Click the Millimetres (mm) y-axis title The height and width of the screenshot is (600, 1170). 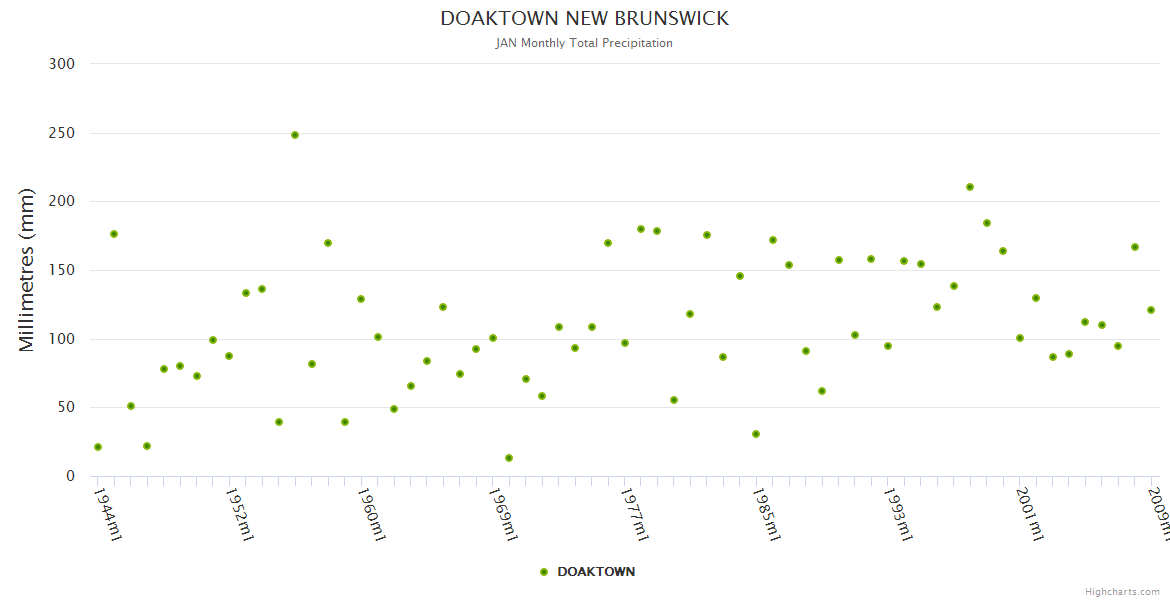click(27, 270)
